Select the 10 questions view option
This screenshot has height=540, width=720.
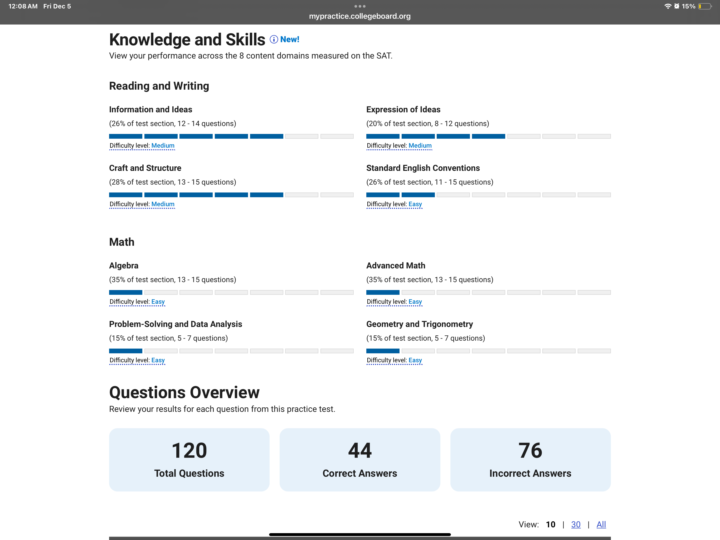point(550,524)
